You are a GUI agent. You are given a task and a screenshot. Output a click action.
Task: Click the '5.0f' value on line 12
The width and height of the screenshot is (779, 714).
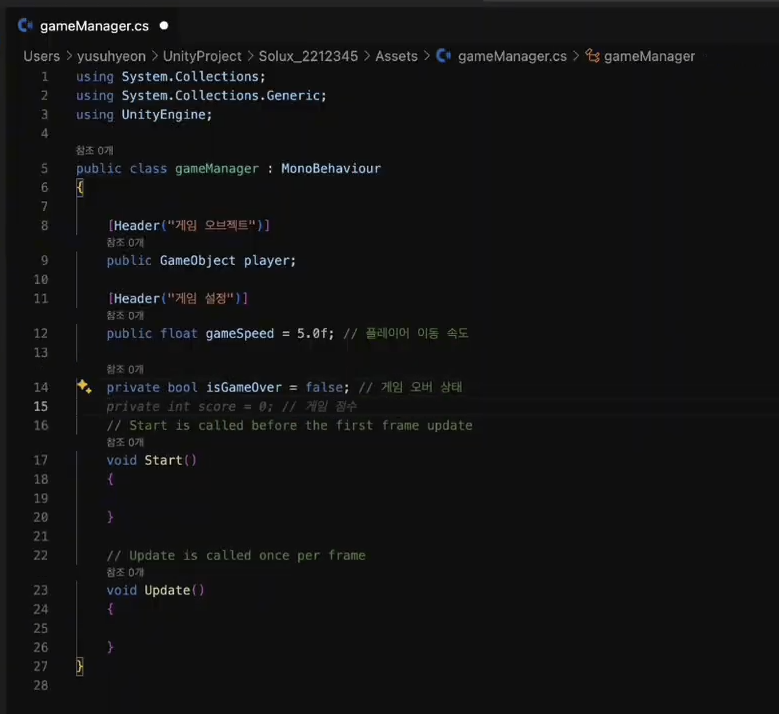312,333
